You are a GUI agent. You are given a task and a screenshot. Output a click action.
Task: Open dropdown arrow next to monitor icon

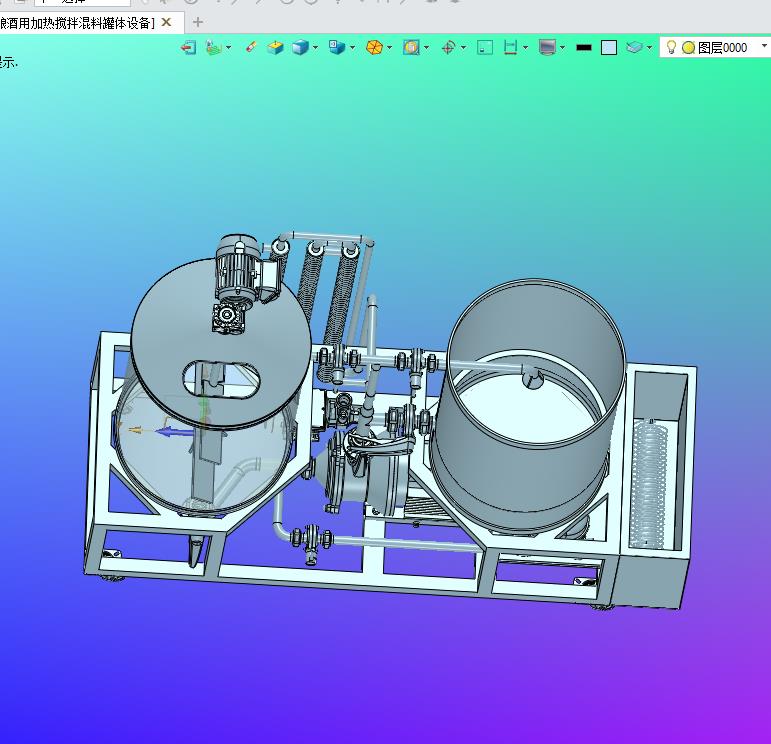(563, 48)
